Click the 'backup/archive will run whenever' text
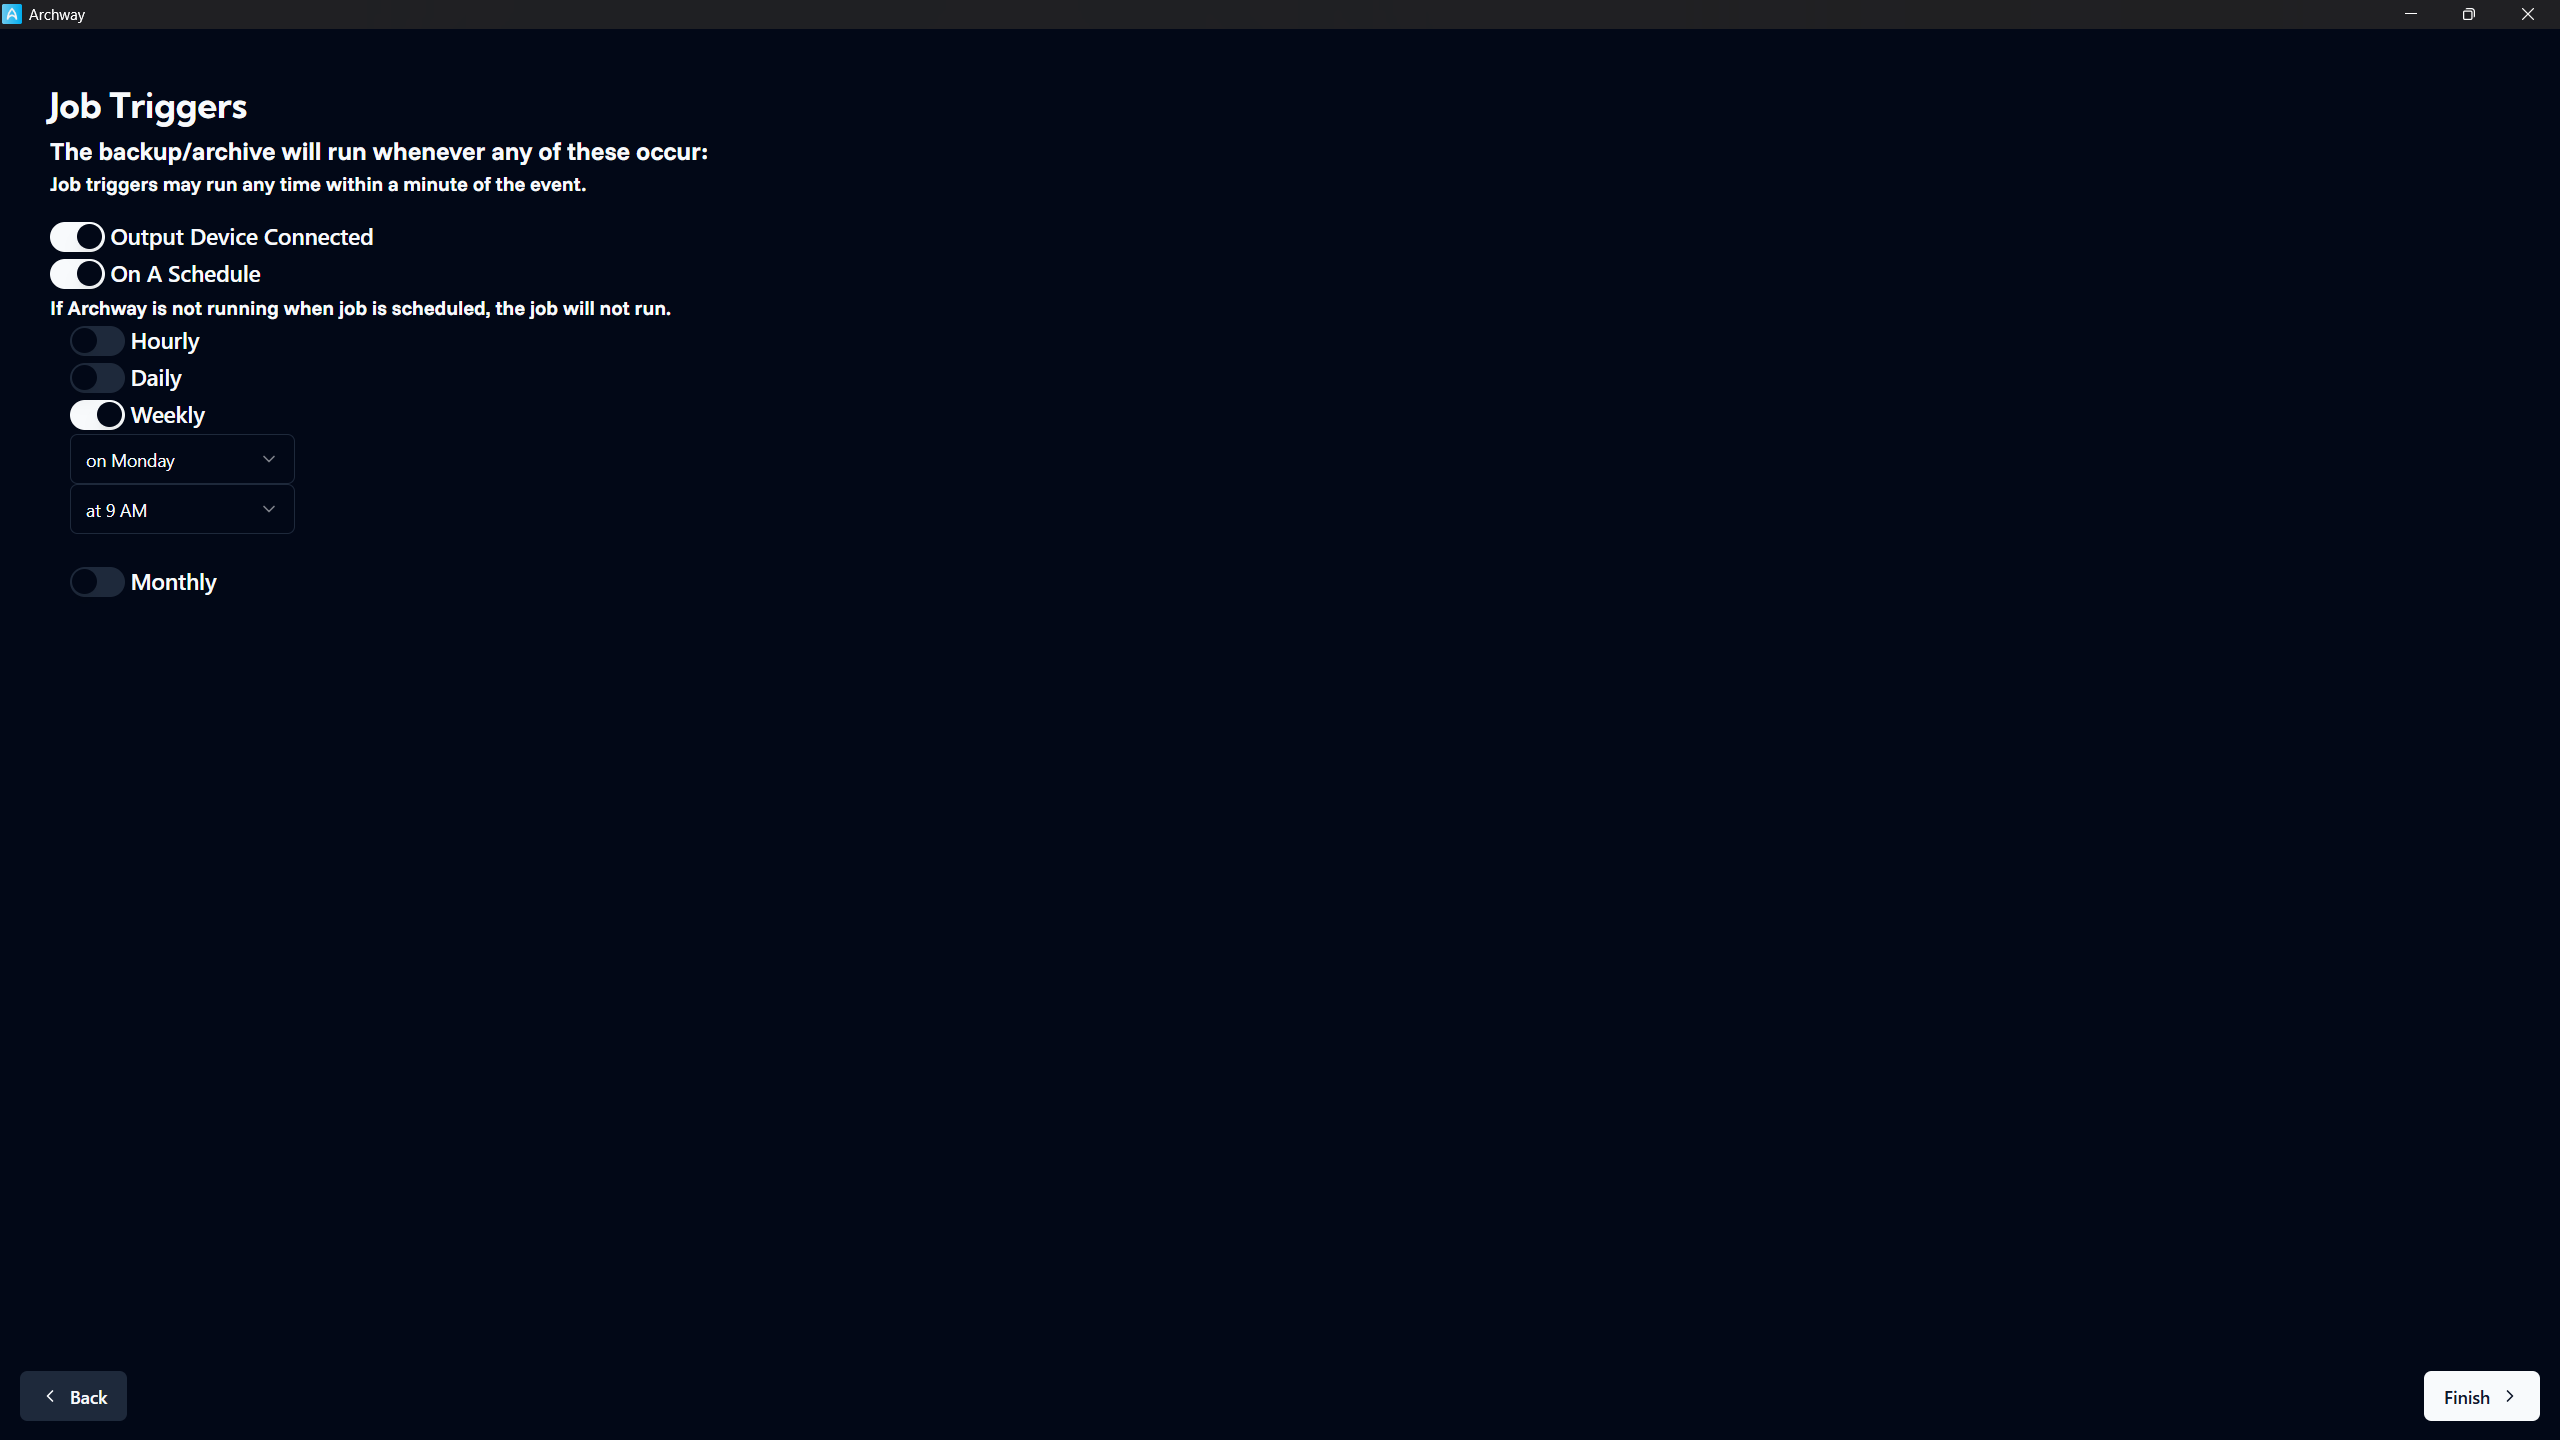The image size is (2560, 1440). click(379, 152)
